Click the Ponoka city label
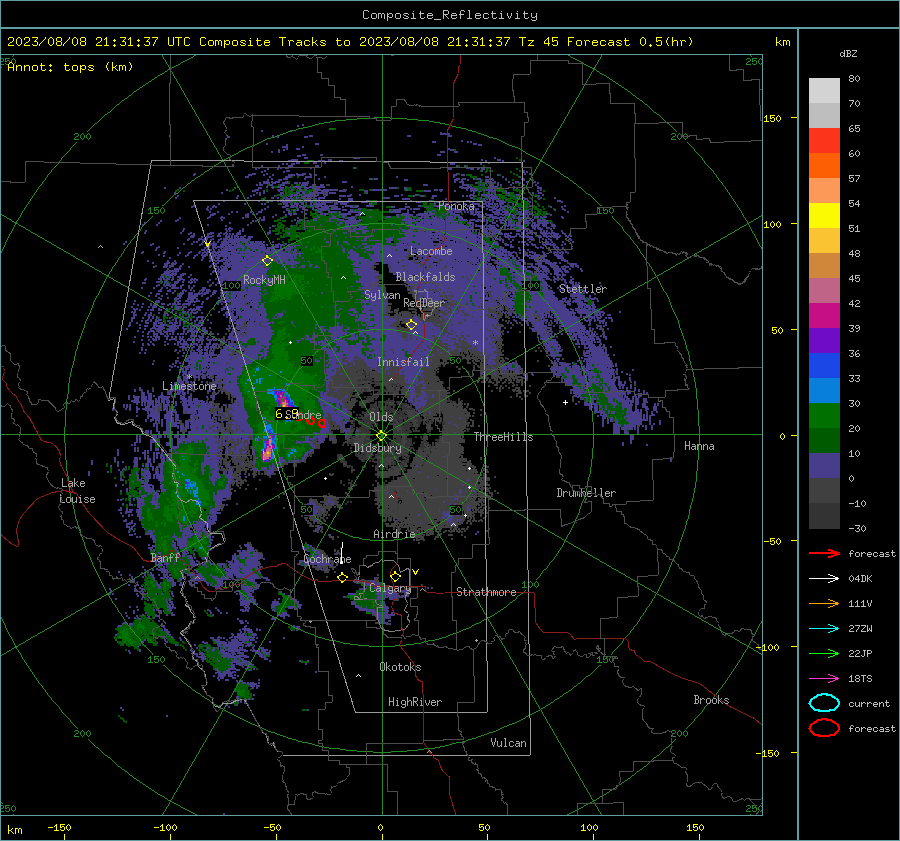The image size is (900, 841). [456, 206]
